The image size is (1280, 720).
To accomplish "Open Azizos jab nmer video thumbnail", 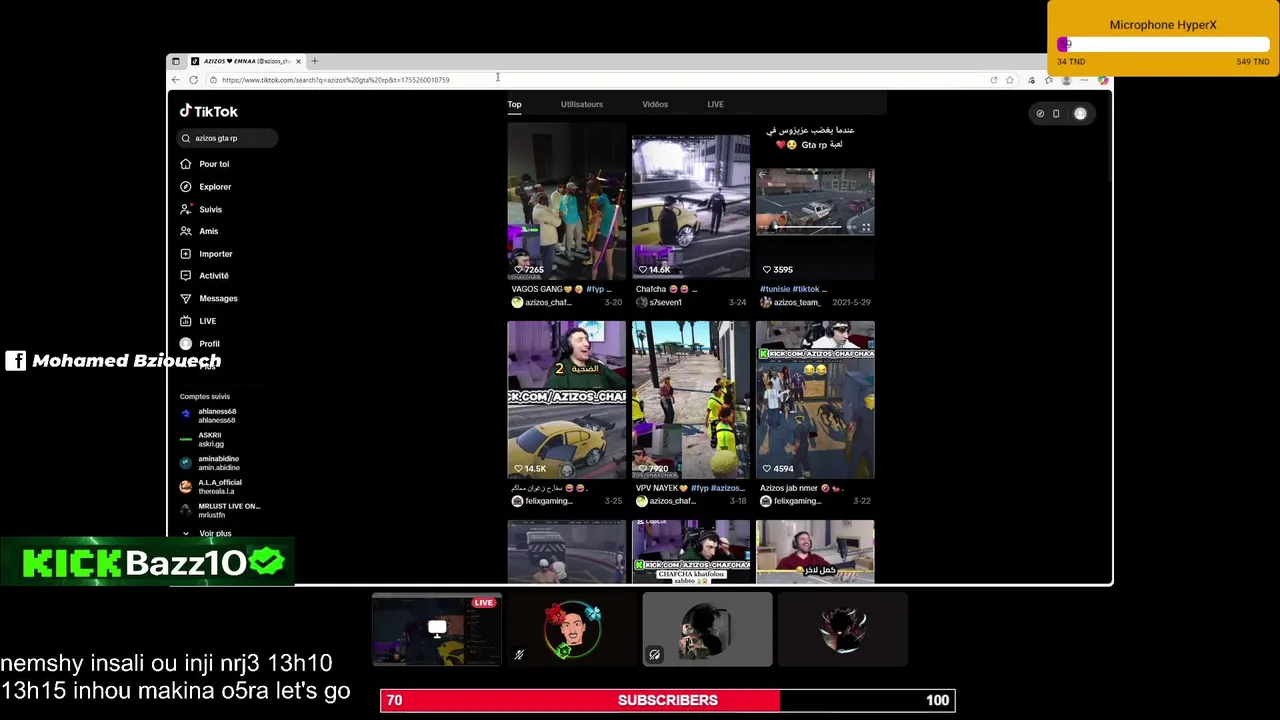I will [x=815, y=400].
